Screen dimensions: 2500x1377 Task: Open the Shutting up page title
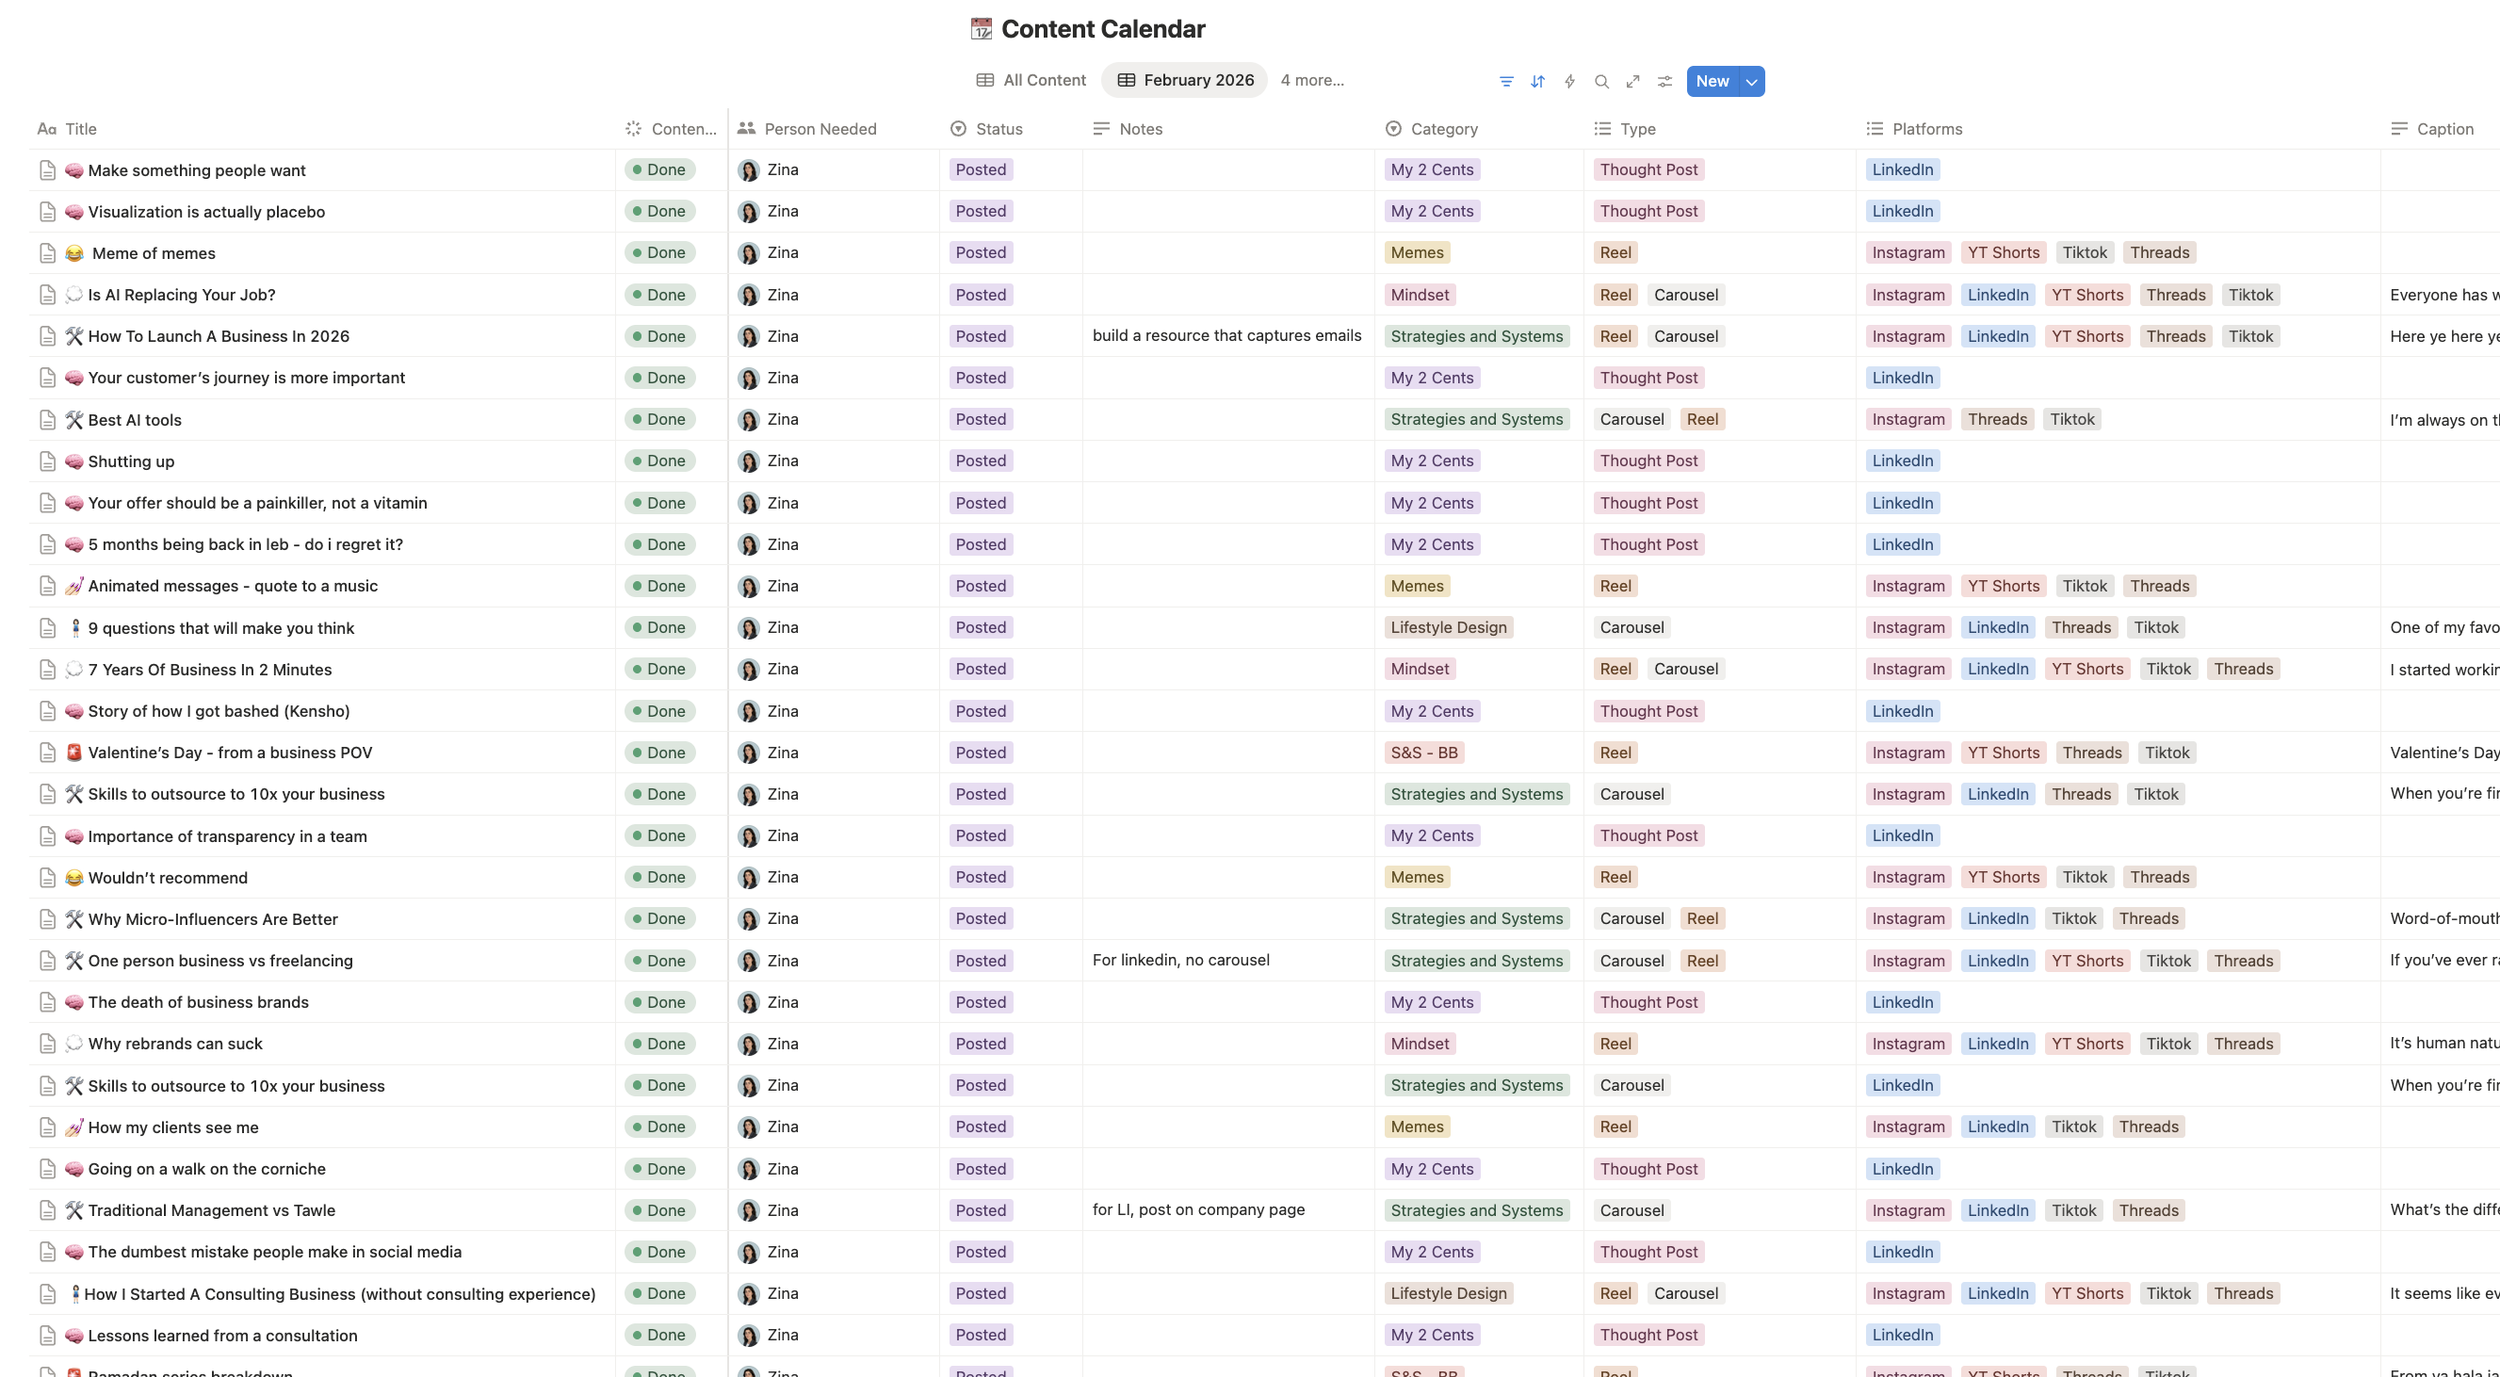coord(131,461)
